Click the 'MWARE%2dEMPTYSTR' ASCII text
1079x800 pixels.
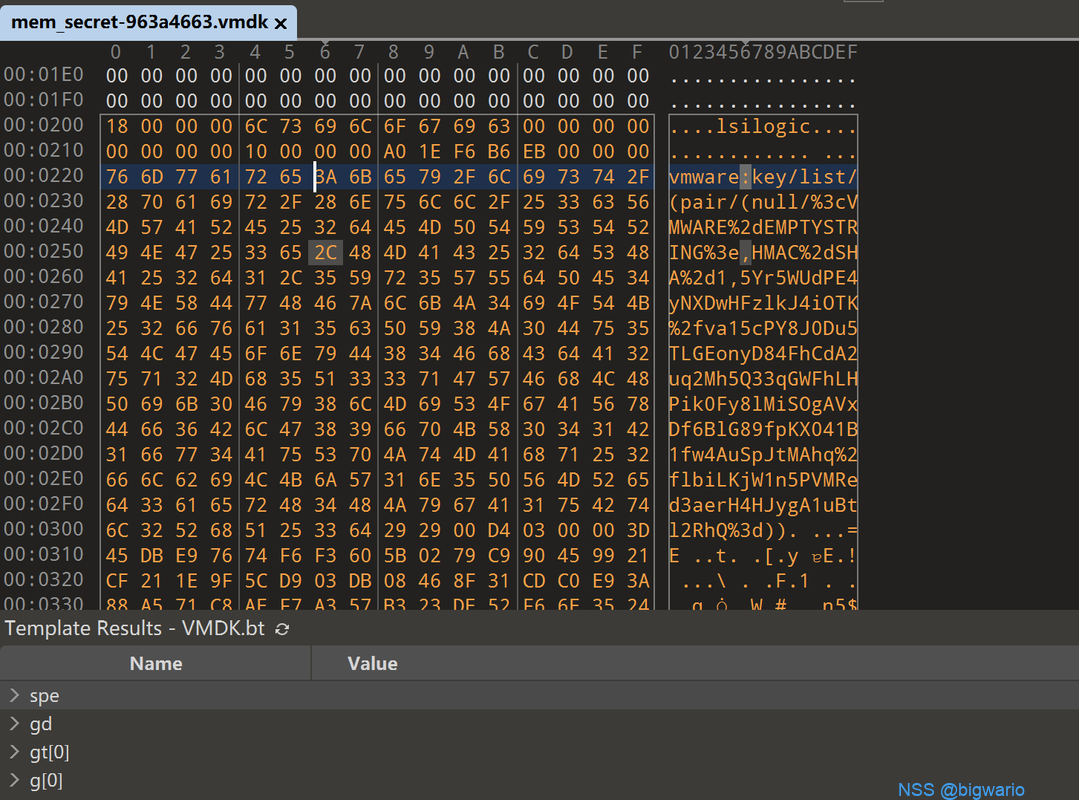[x=763, y=227]
